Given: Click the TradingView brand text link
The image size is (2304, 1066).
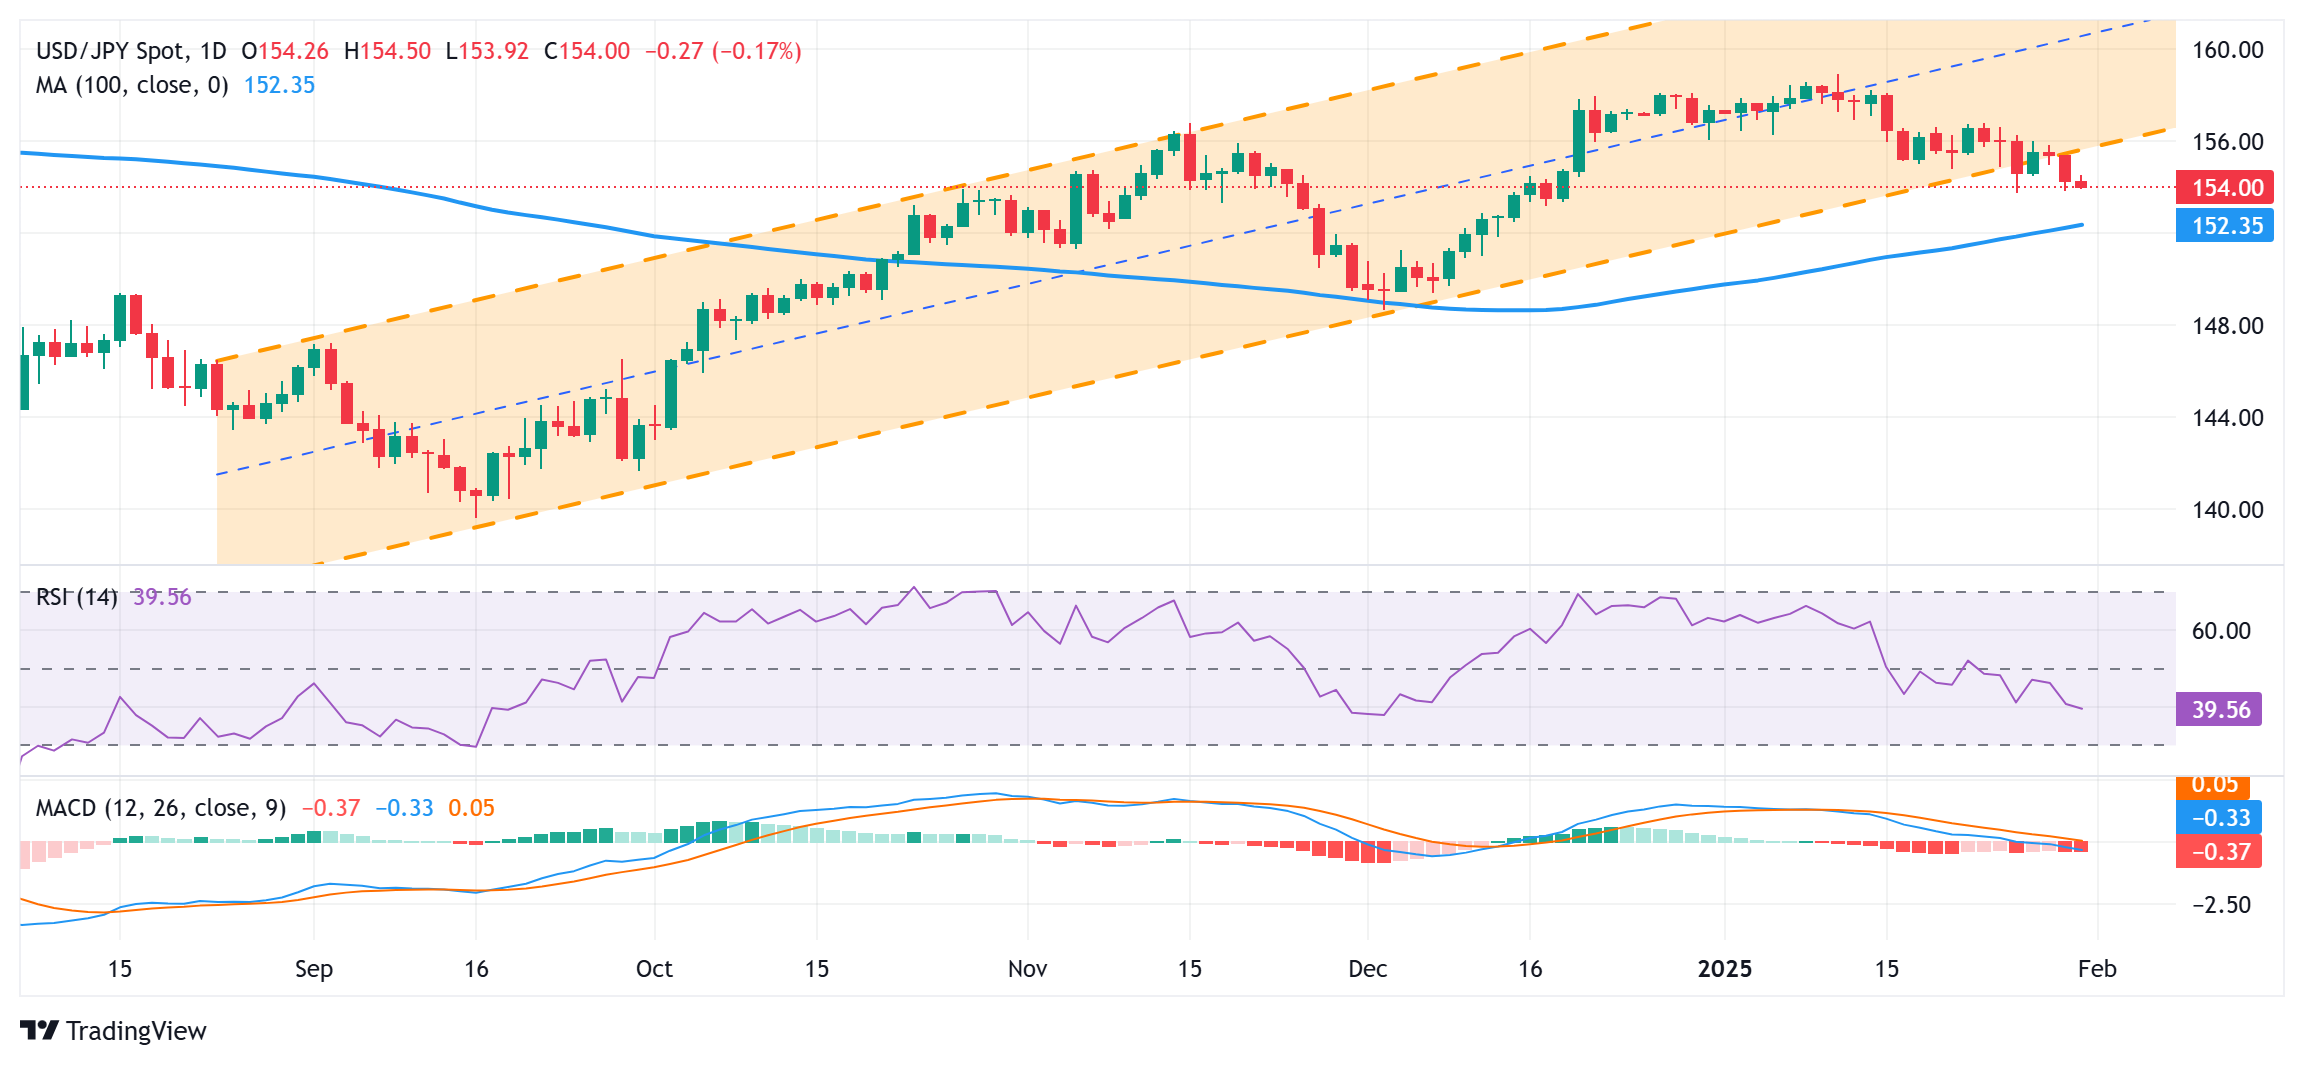Looking at the screenshot, I should coord(136,1031).
